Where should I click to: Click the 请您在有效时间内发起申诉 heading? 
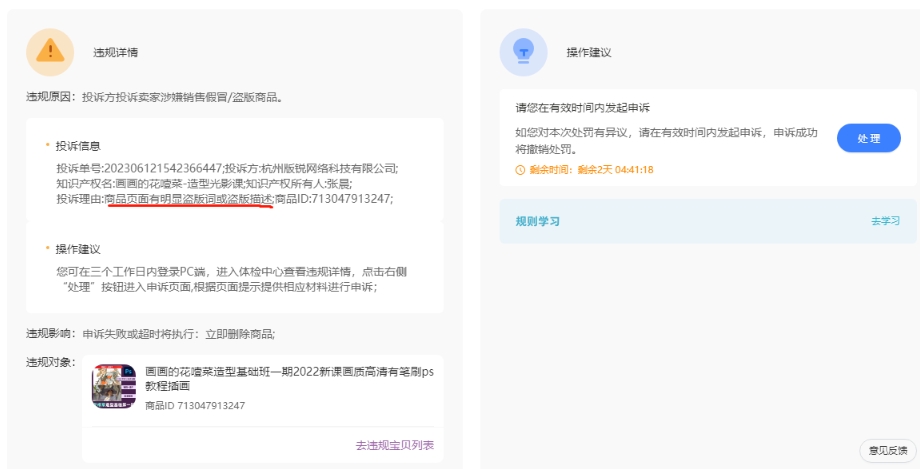(x=583, y=107)
